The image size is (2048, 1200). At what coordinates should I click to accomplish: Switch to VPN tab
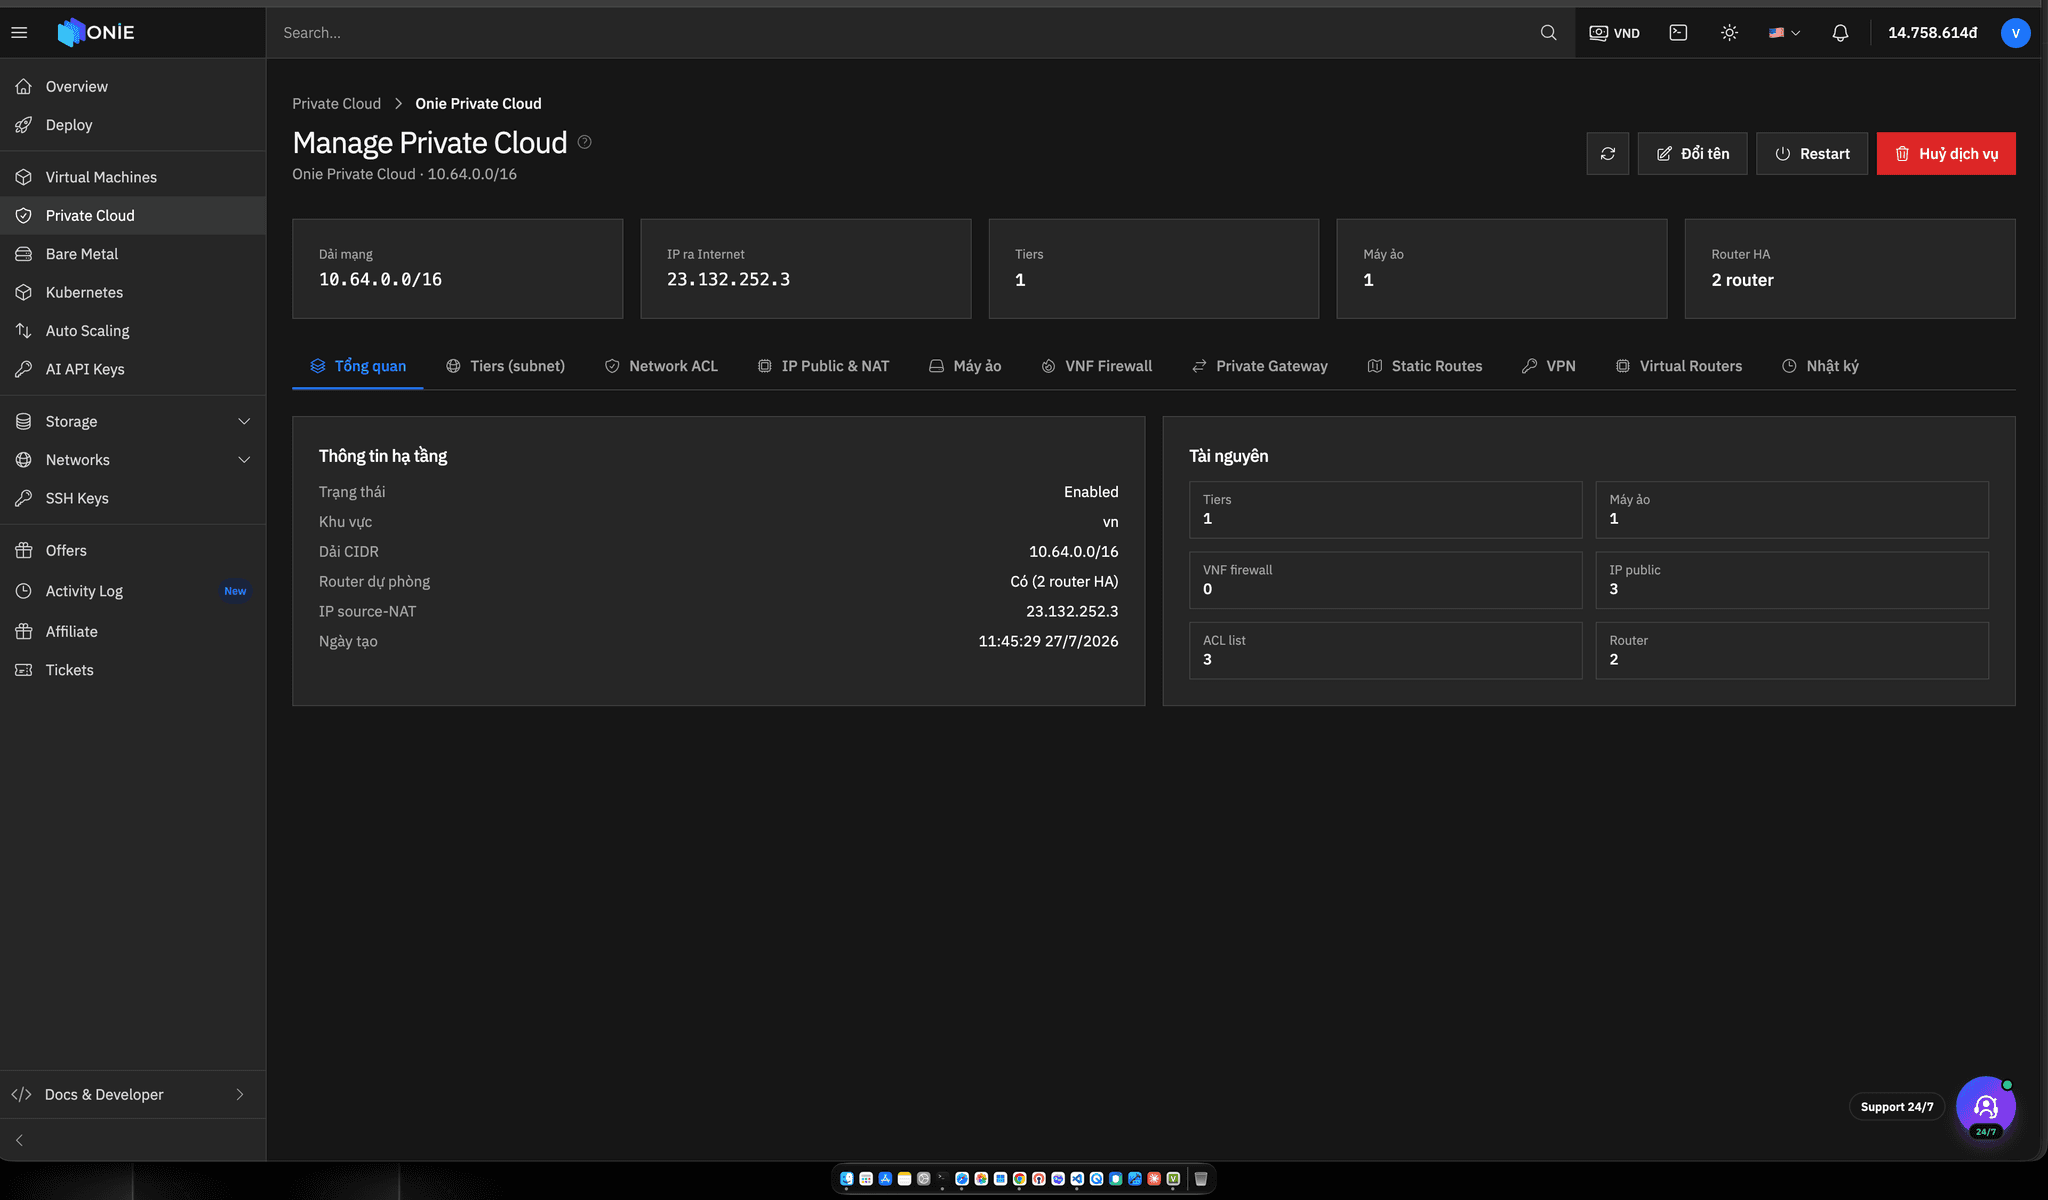point(1548,366)
